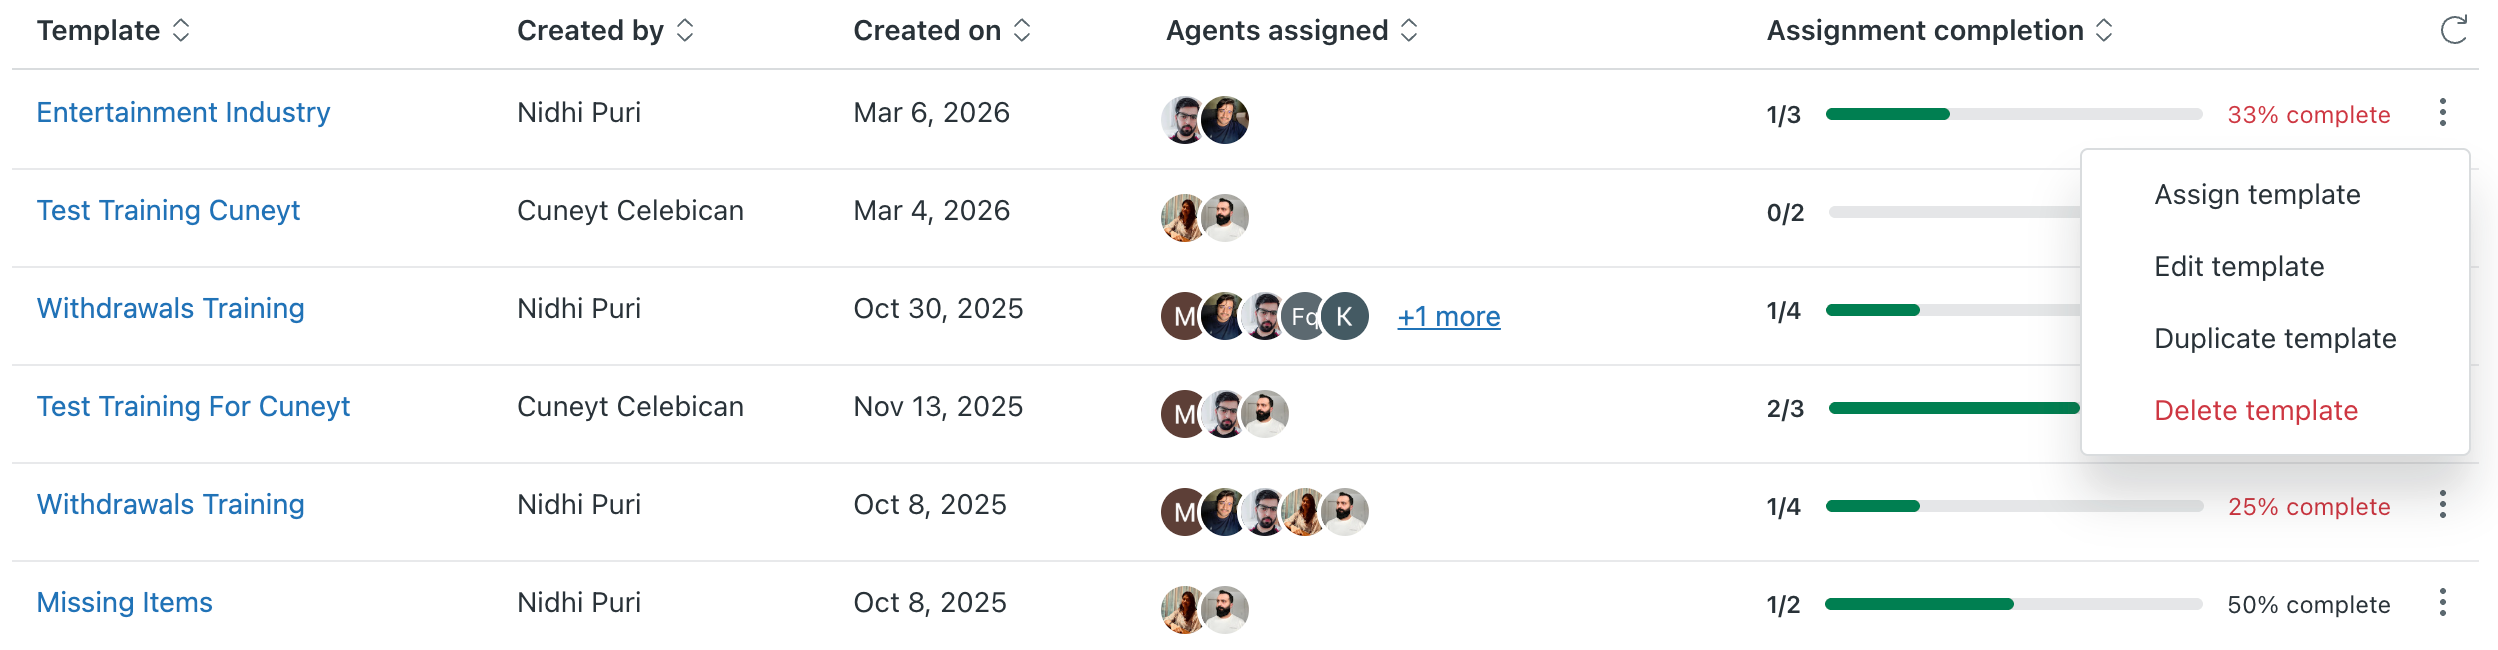Open the Entertainment Industry template link
This screenshot has width=2498, height=650.
(183, 112)
